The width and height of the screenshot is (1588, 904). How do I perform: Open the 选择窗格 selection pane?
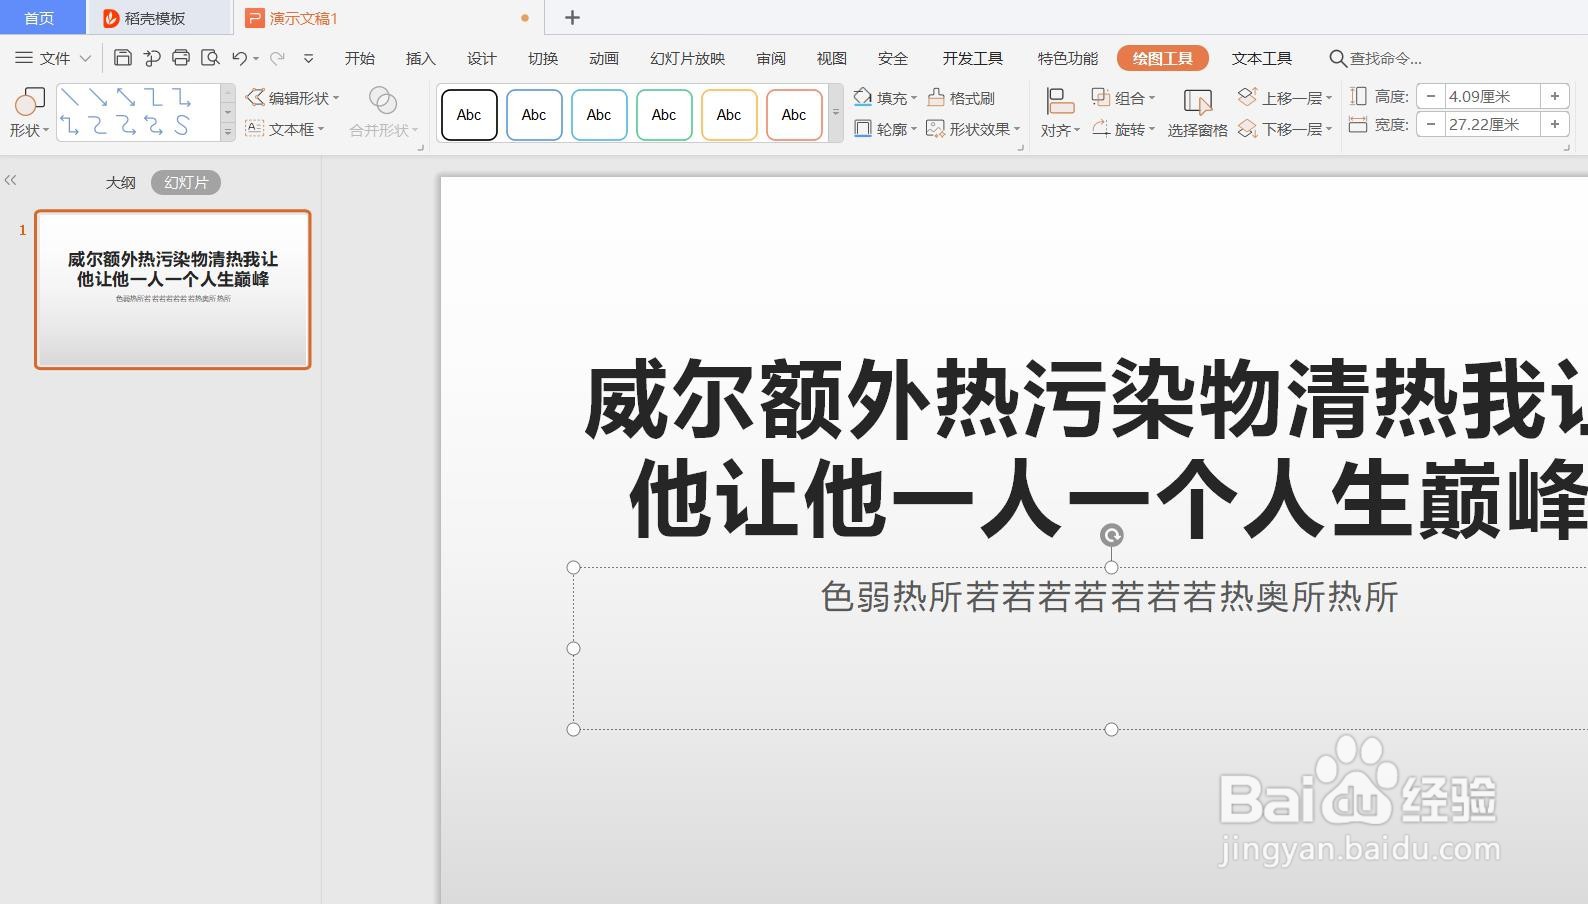coord(1197,113)
